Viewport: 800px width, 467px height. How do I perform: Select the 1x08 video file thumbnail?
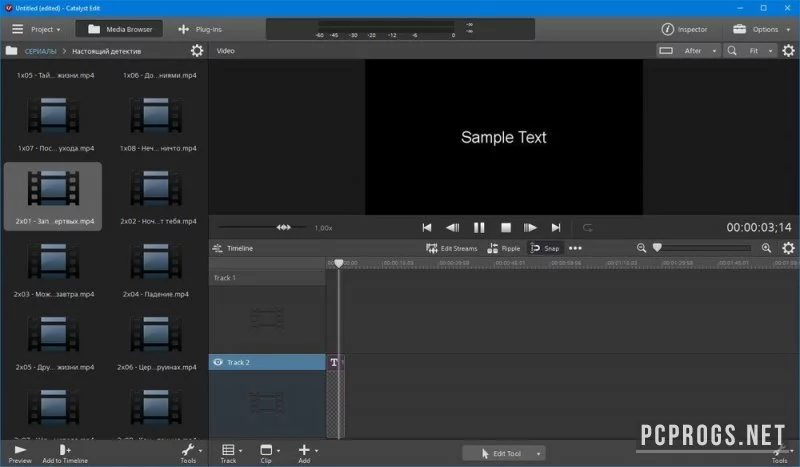pos(156,115)
